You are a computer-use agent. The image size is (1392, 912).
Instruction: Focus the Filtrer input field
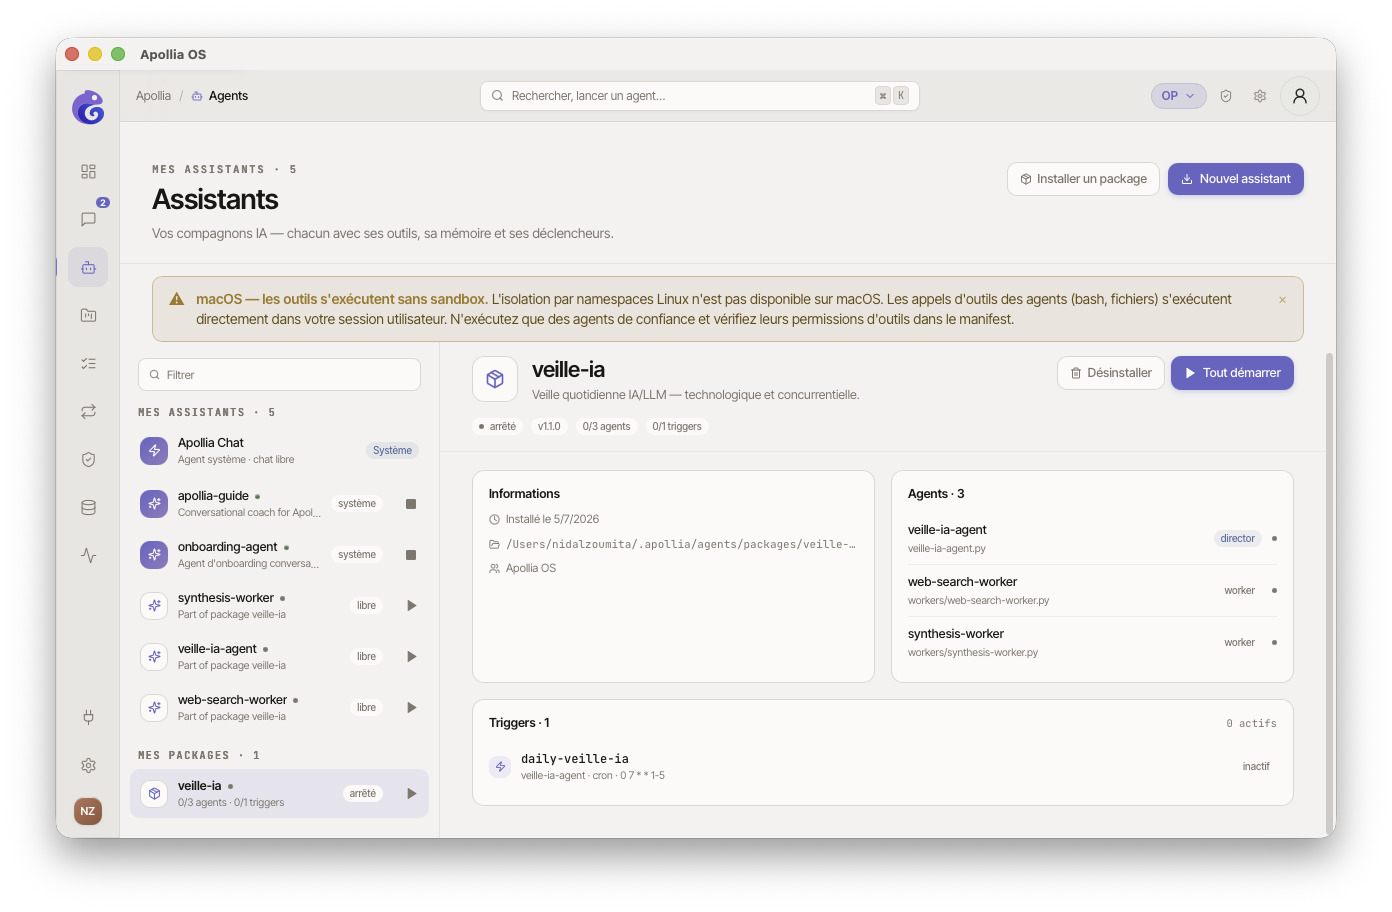[279, 375]
